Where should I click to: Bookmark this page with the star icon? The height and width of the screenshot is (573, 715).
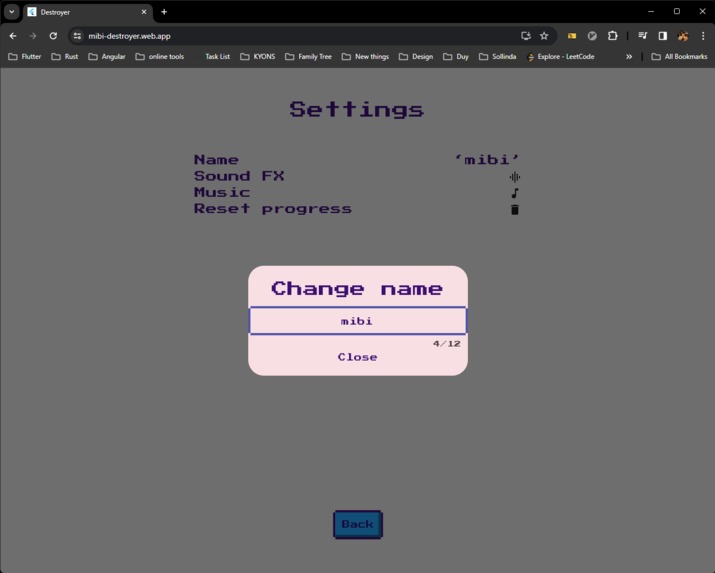click(544, 36)
